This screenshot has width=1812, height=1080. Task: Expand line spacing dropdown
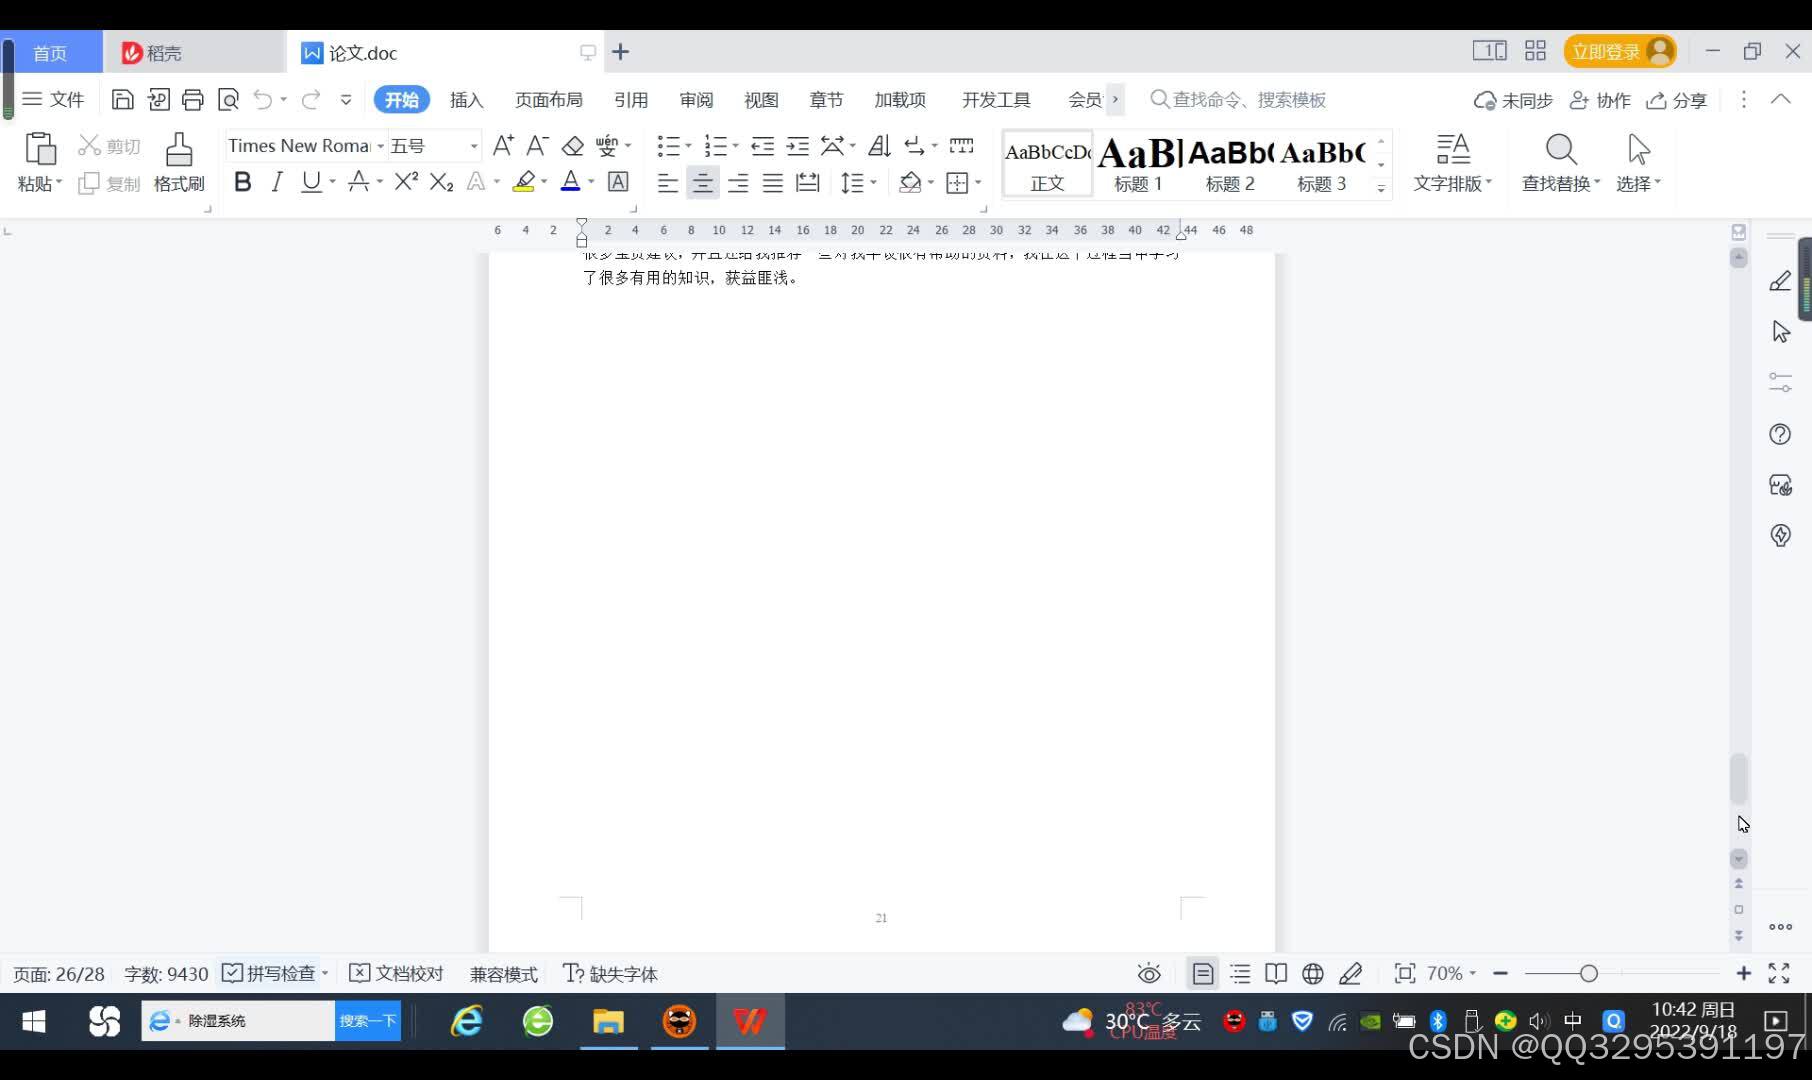873,182
